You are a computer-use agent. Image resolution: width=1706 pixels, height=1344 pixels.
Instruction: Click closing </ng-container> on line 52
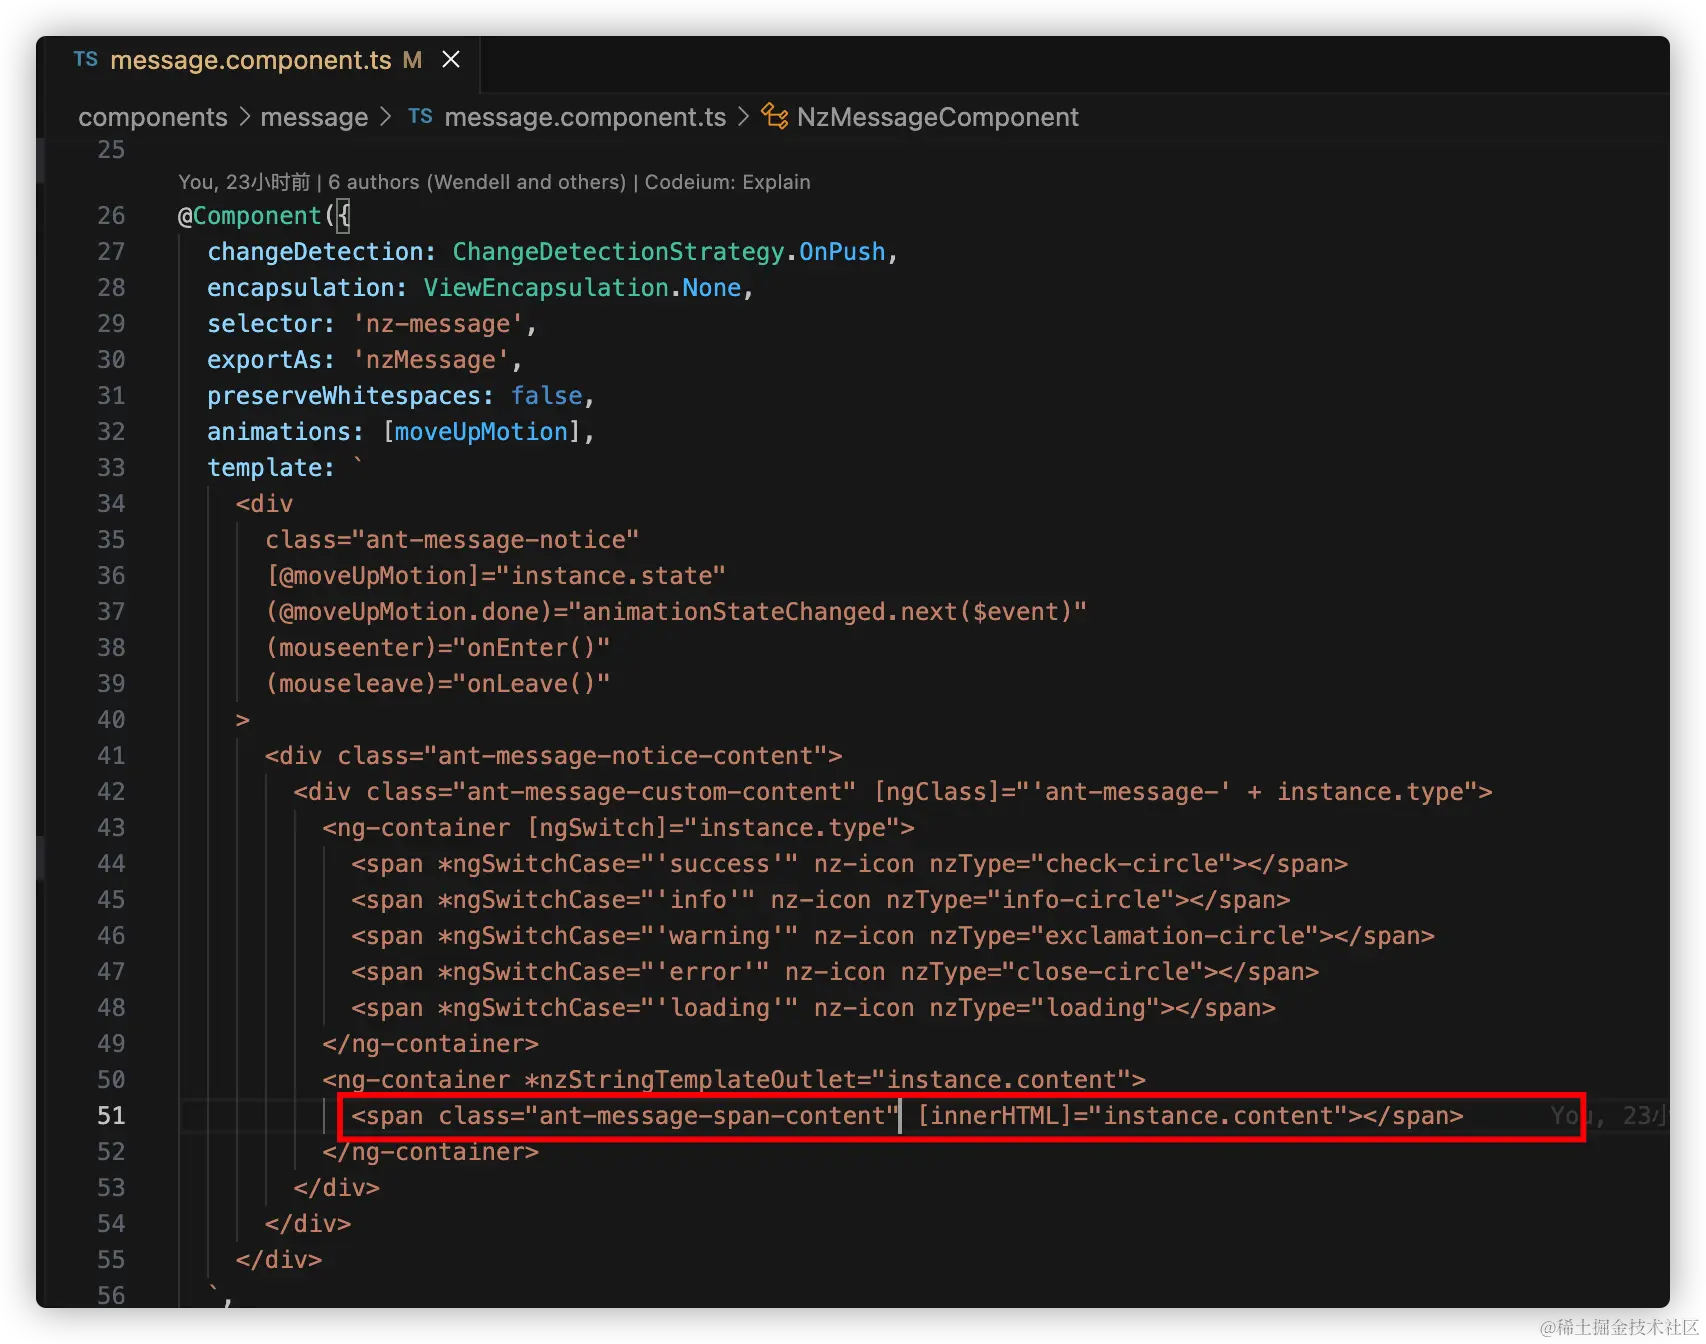[x=430, y=1152]
